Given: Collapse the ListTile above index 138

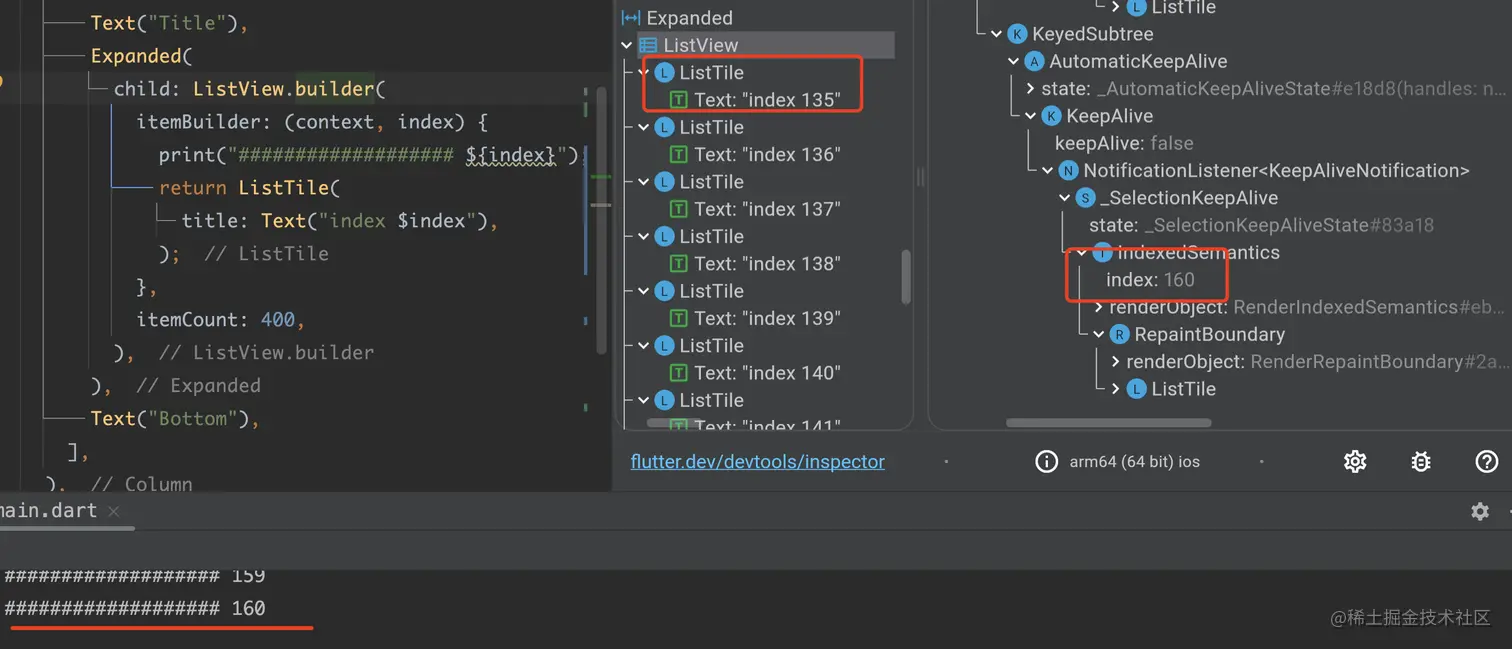Looking at the screenshot, I should [644, 236].
